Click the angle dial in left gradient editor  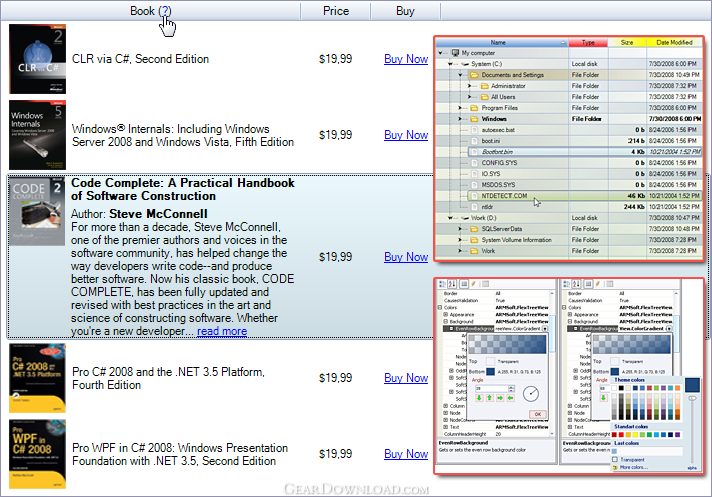pos(531,394)
